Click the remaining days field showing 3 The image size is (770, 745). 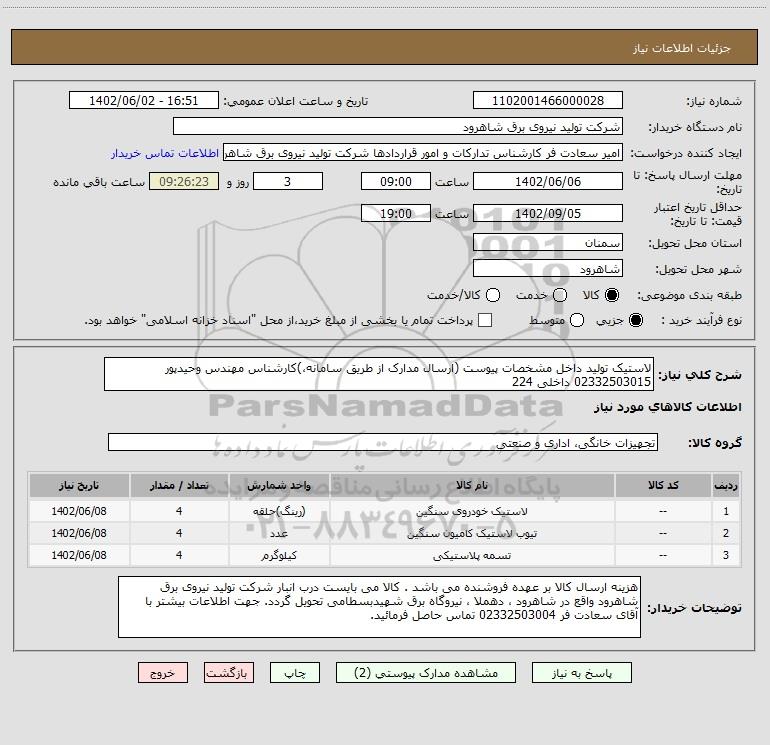[x=288, y=182]
